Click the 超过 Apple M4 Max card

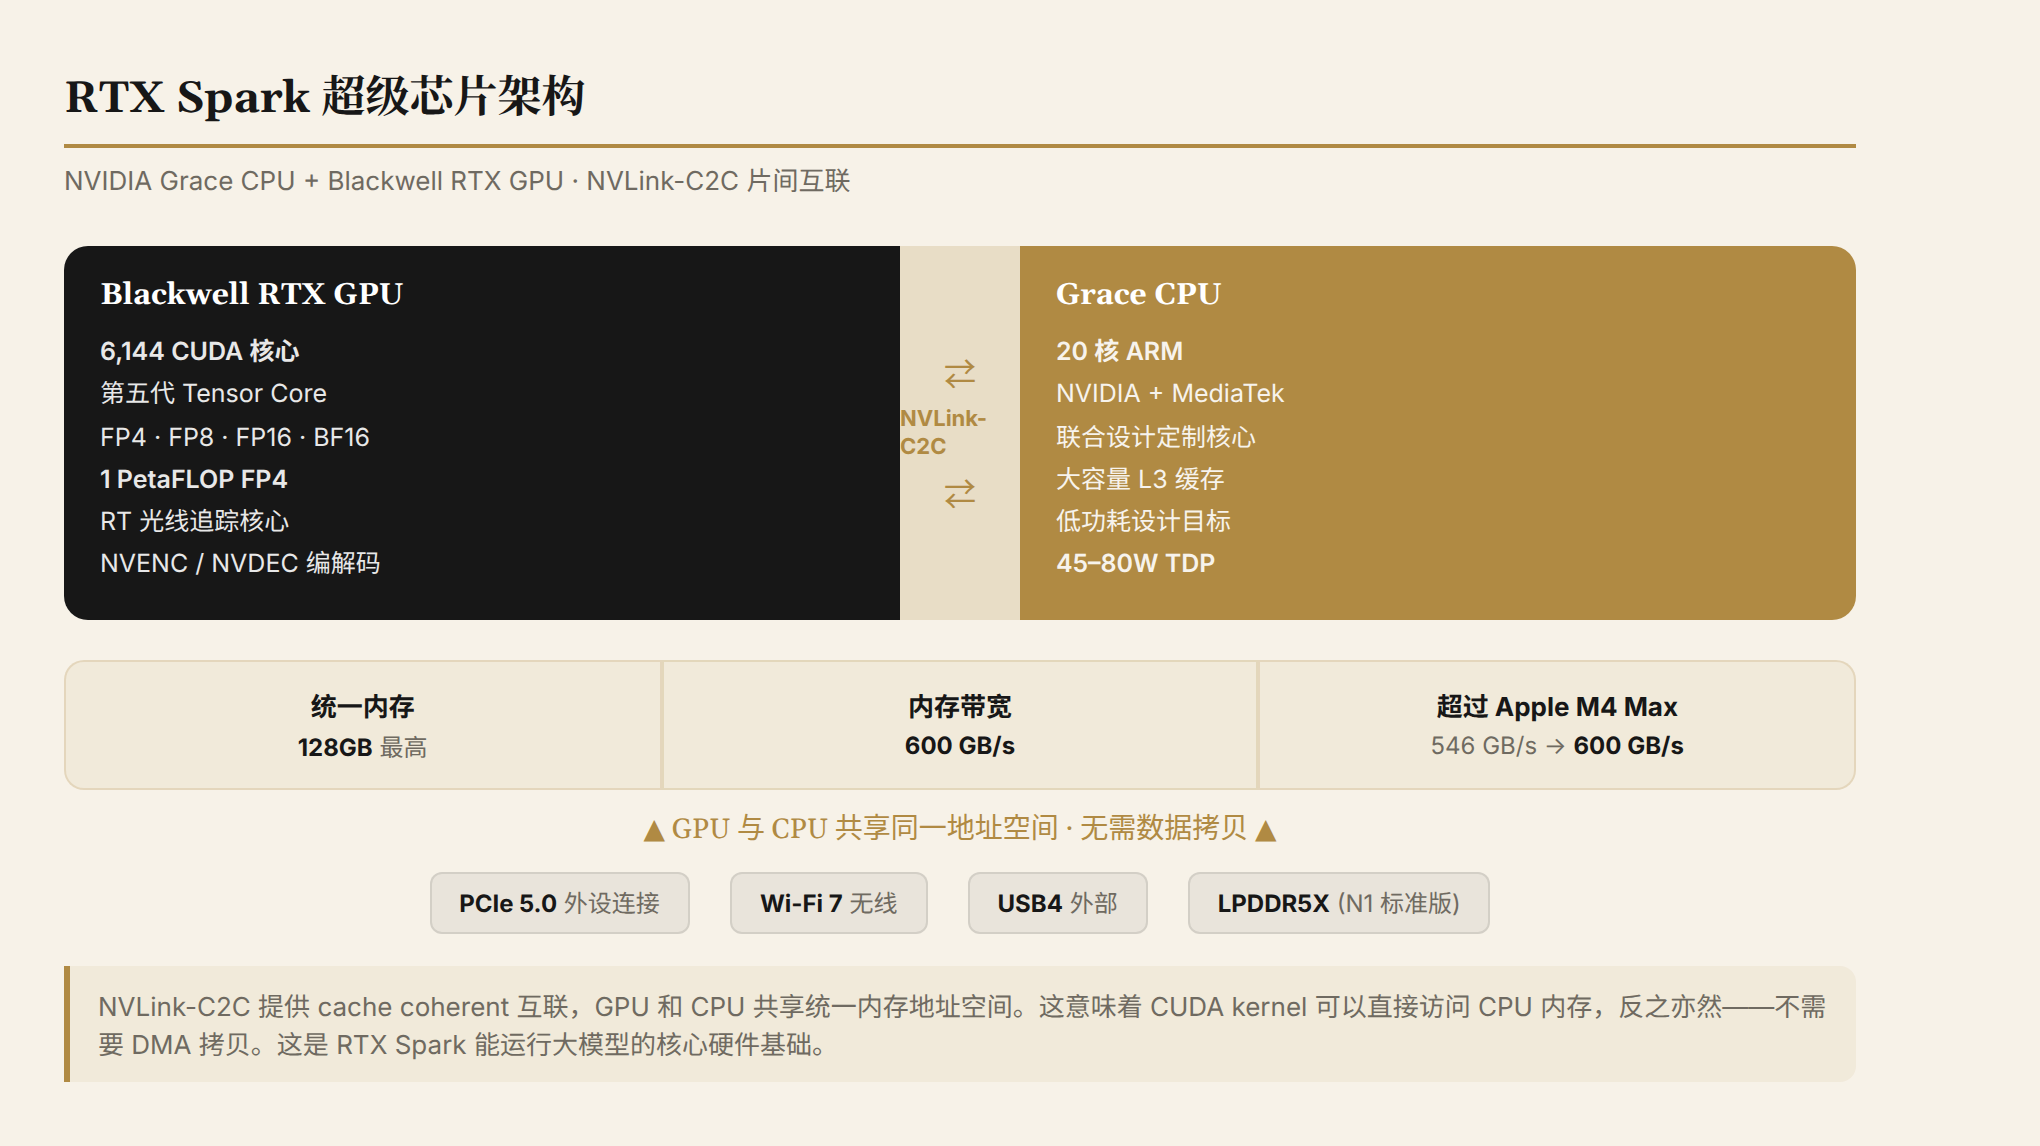click(x=1557, y=725)
